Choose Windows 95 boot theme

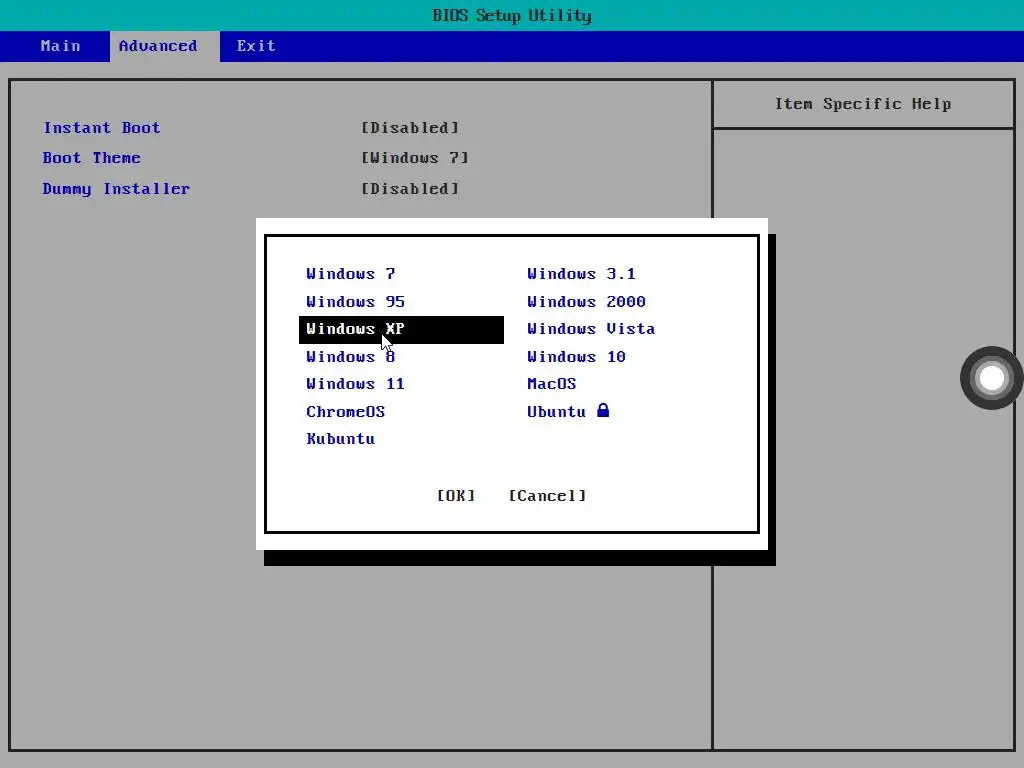click(x=355, y=302)
